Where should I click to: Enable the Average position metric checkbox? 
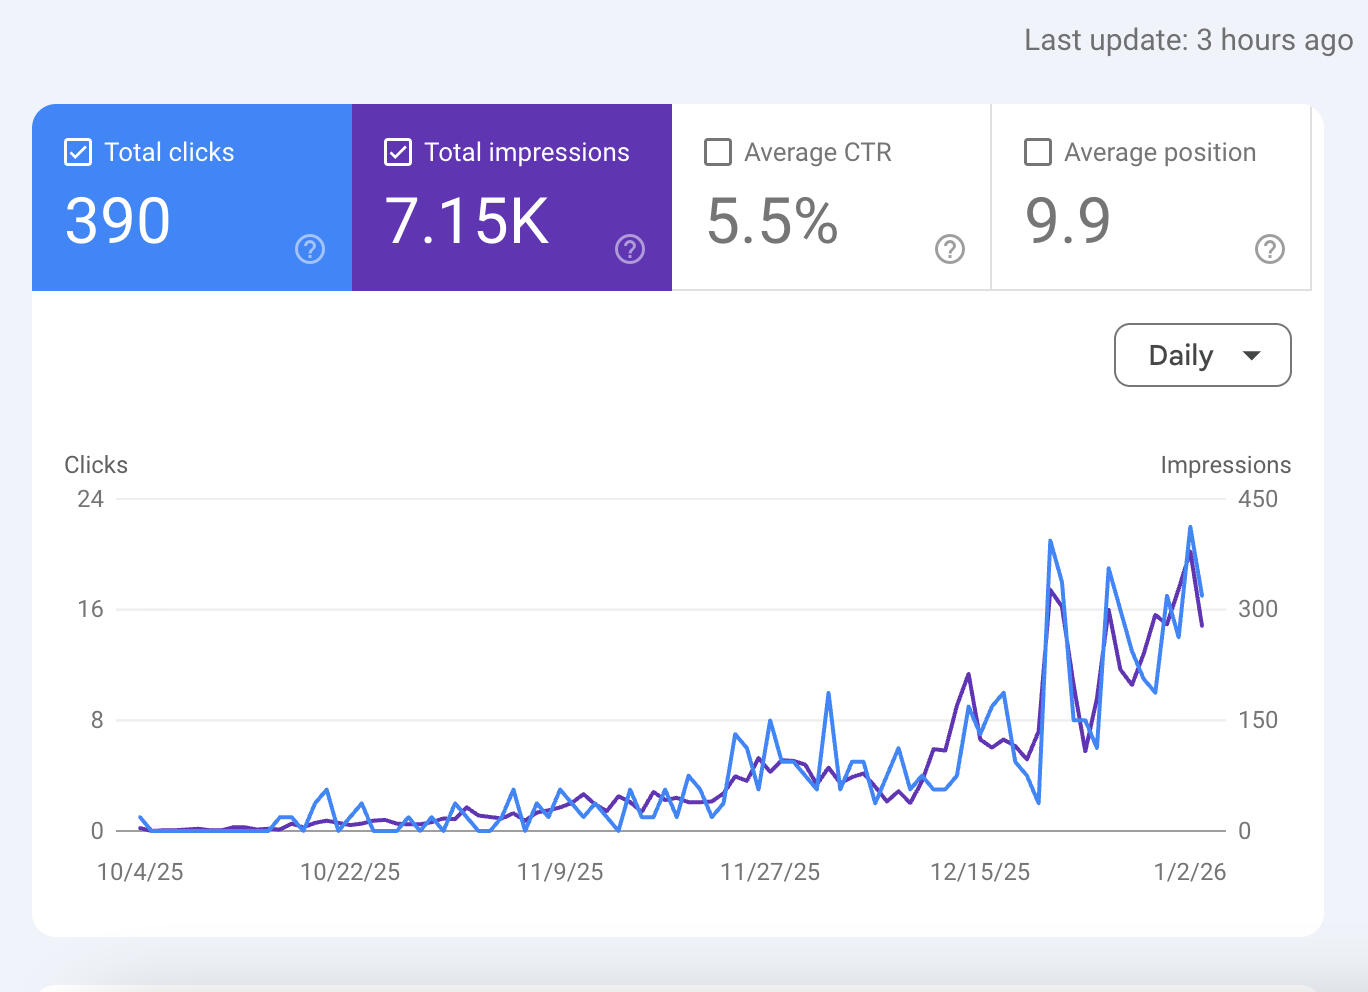coord(1037,152)
